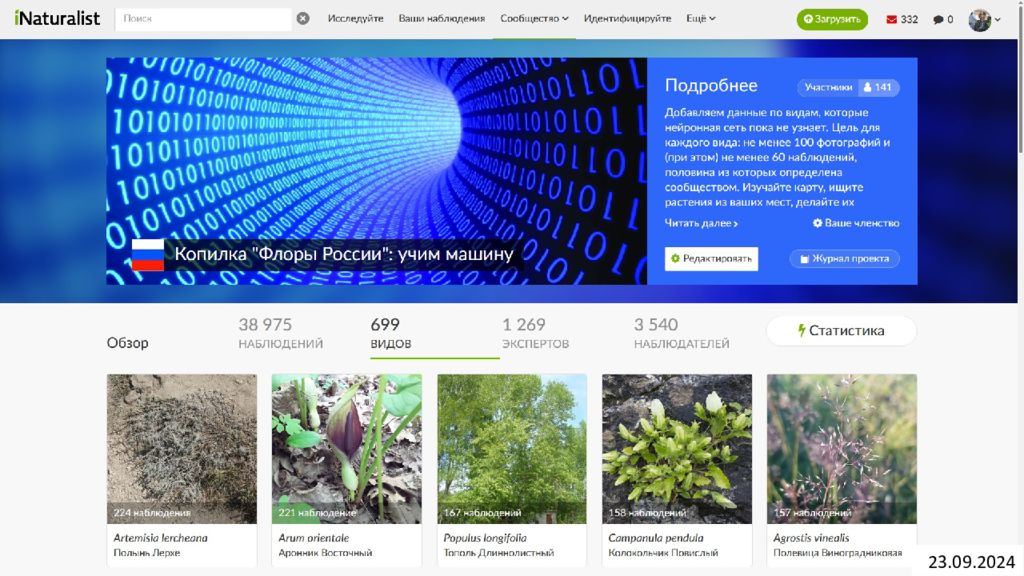Image resolution: width=1024 pixels, height=576 pixels.
Task: Click the green Загрузить upload button
Action: point(832,19)
